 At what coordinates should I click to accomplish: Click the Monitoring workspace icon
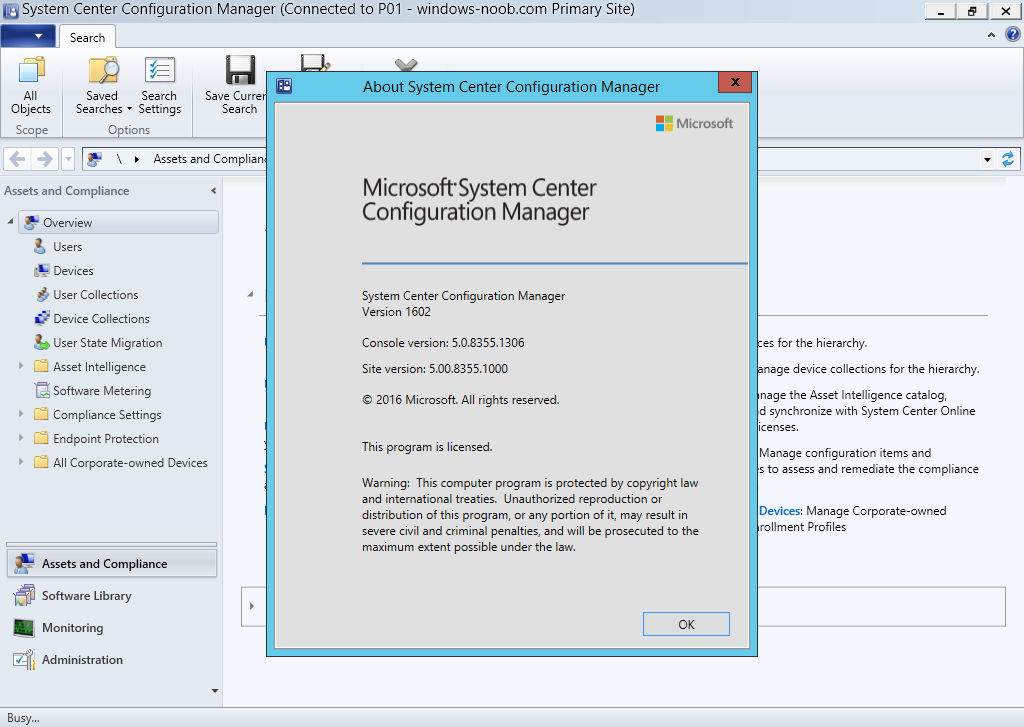pyautogui.click(x=24, y=628)
